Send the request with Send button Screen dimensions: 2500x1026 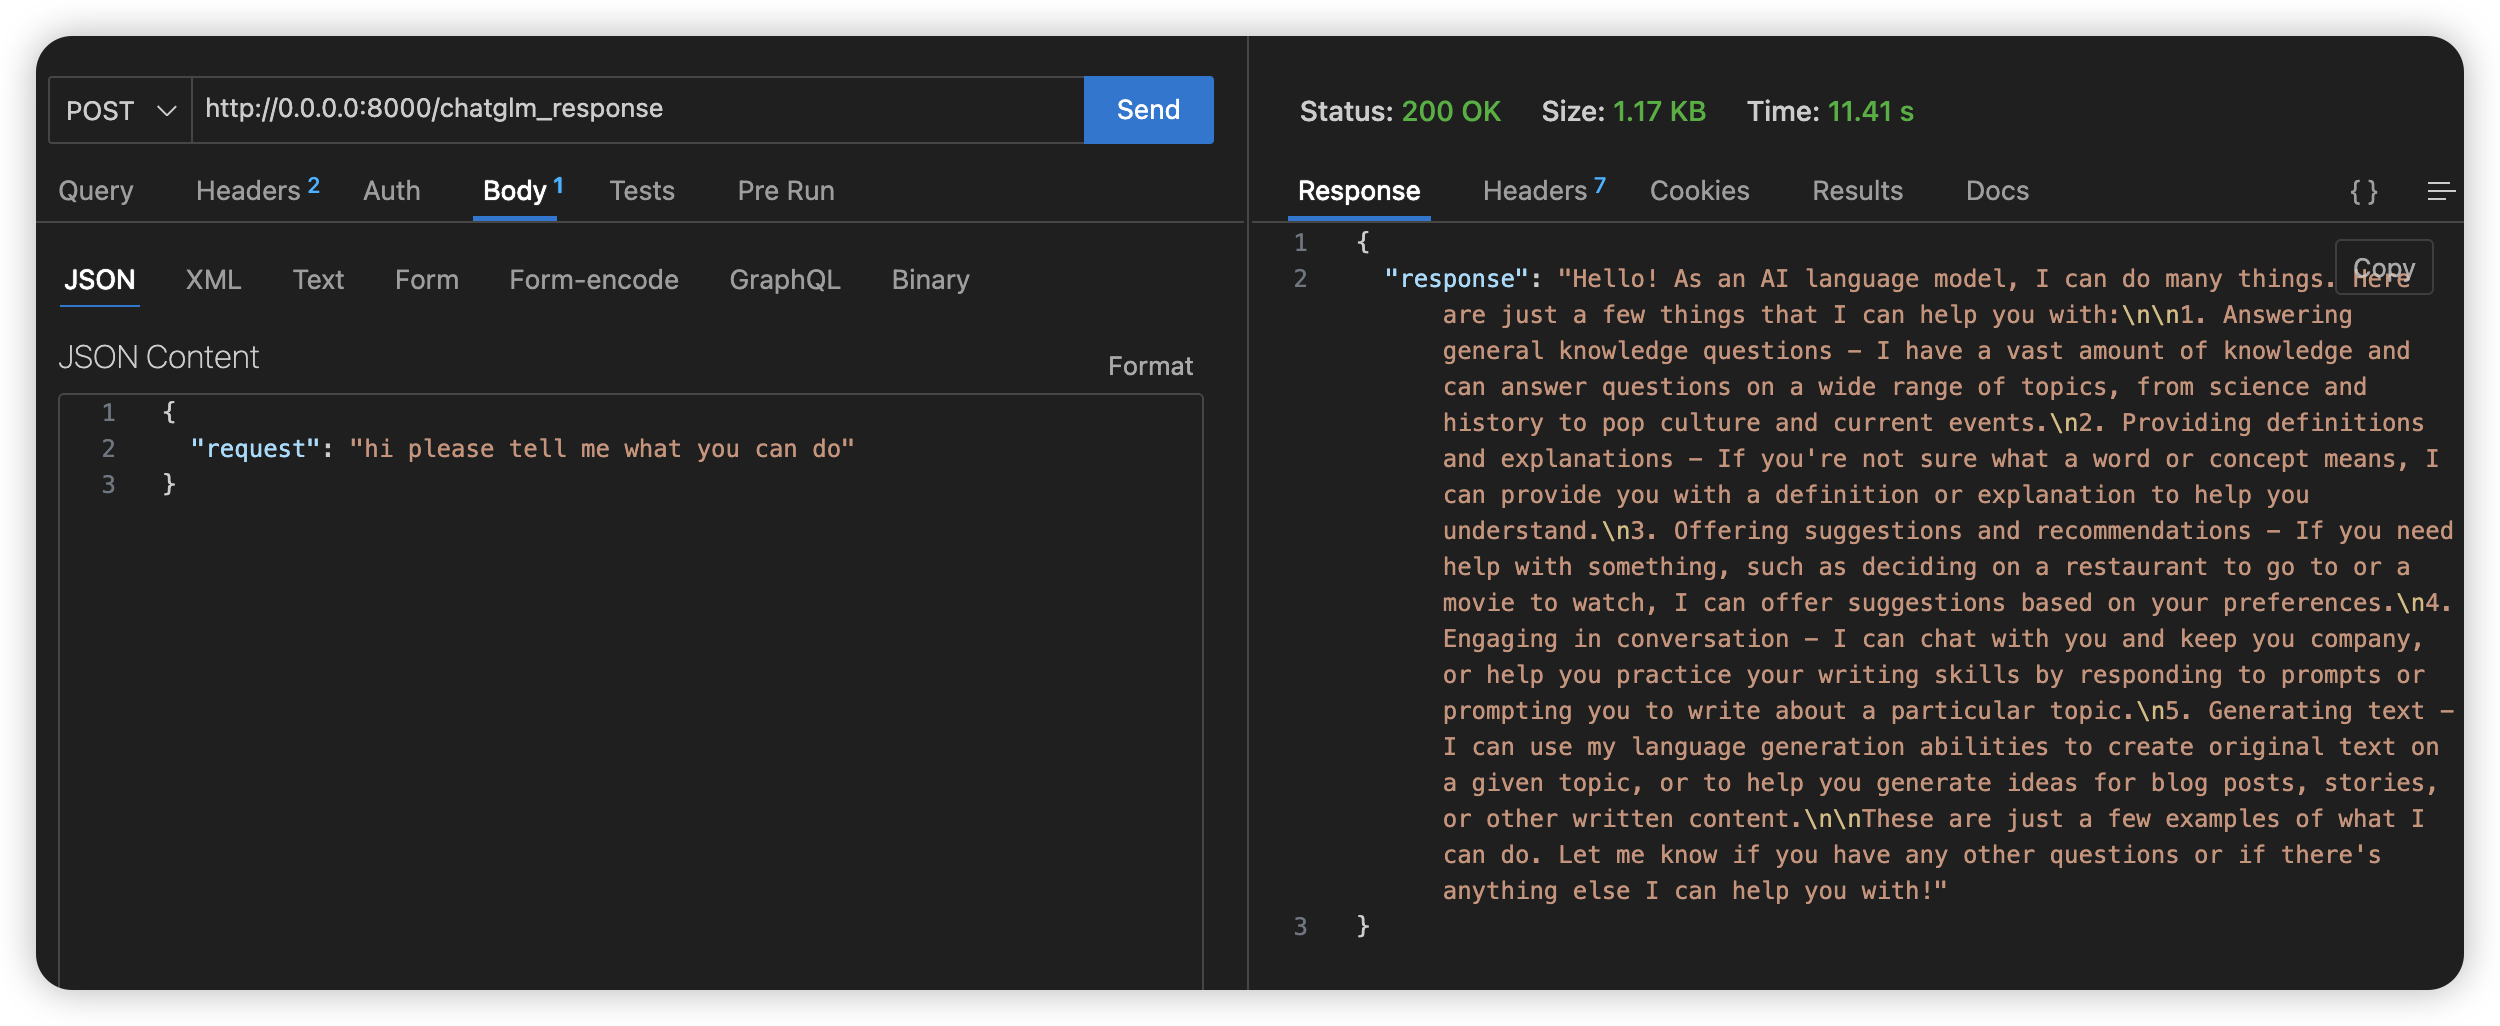point(1148,110)
